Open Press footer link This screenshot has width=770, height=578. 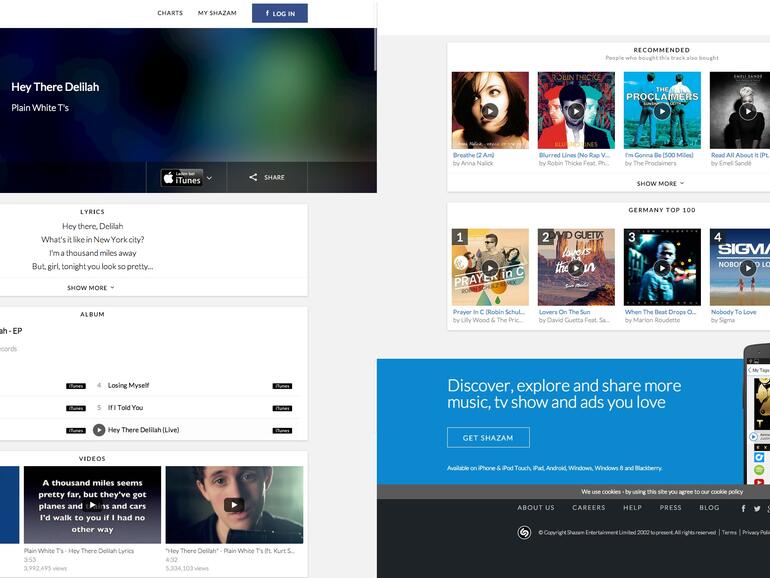tap(670, 508)
